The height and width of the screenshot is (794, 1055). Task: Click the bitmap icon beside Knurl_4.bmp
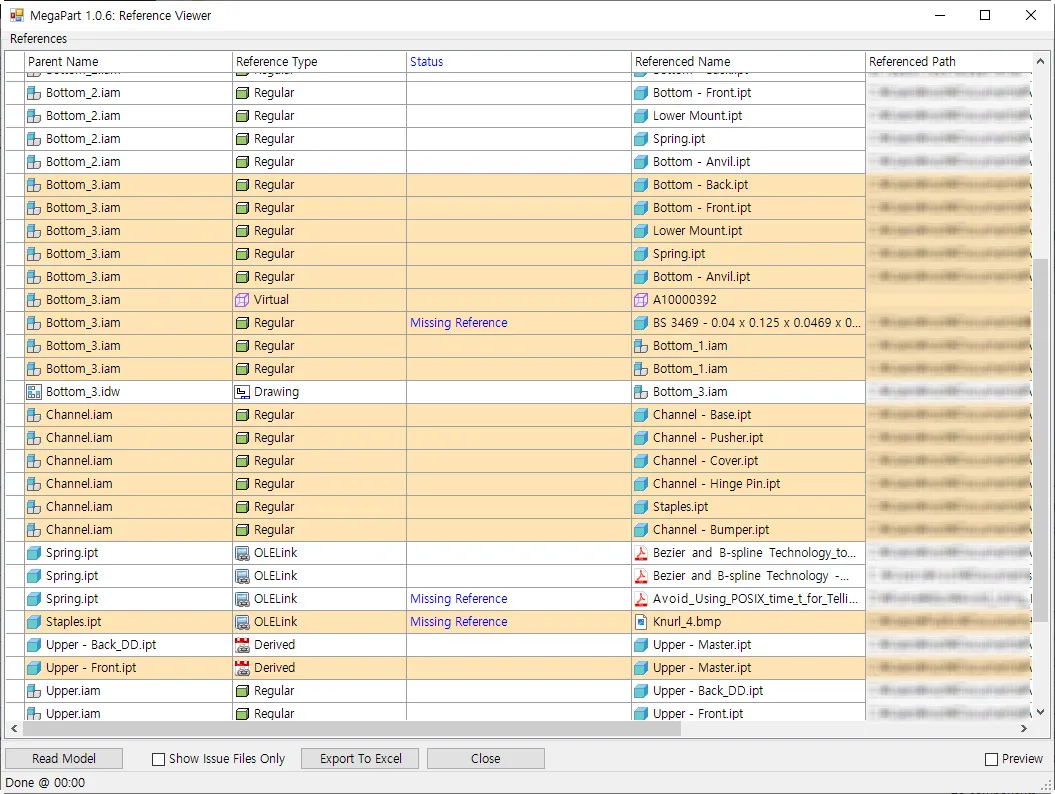click(641, 622)
